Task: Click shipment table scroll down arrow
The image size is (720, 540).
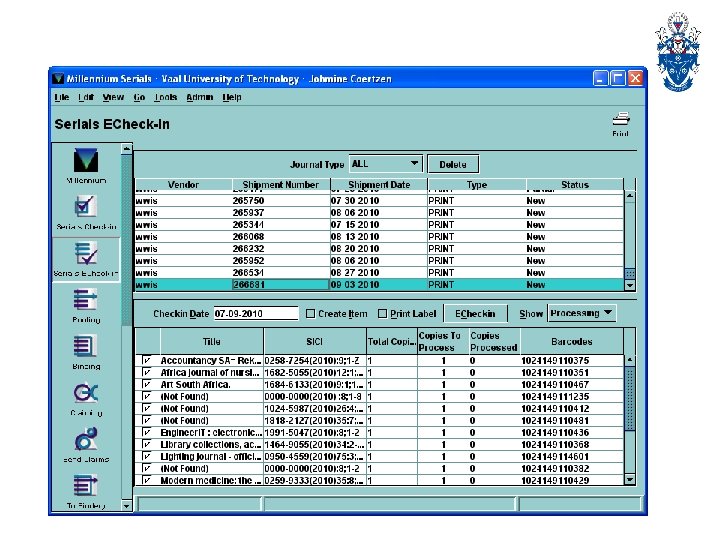Action: (x=630, y=285)
